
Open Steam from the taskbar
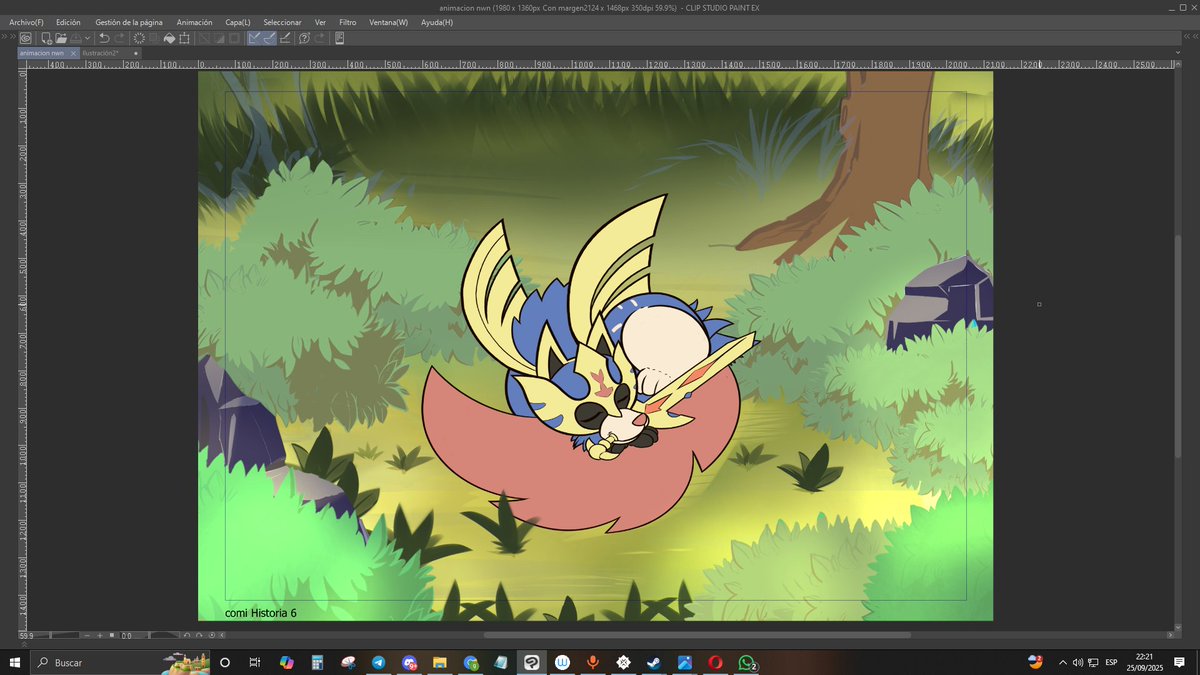pos(654,662)
